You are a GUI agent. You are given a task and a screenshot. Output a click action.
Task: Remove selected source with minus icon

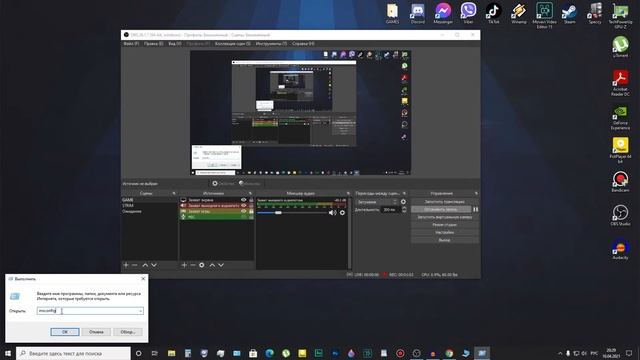[193, 265]
